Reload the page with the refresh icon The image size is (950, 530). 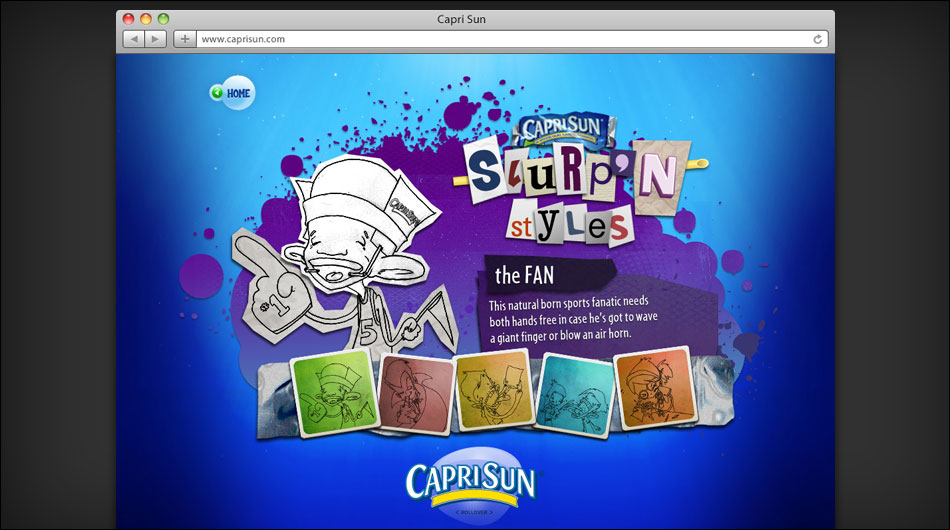pos(817,39)
